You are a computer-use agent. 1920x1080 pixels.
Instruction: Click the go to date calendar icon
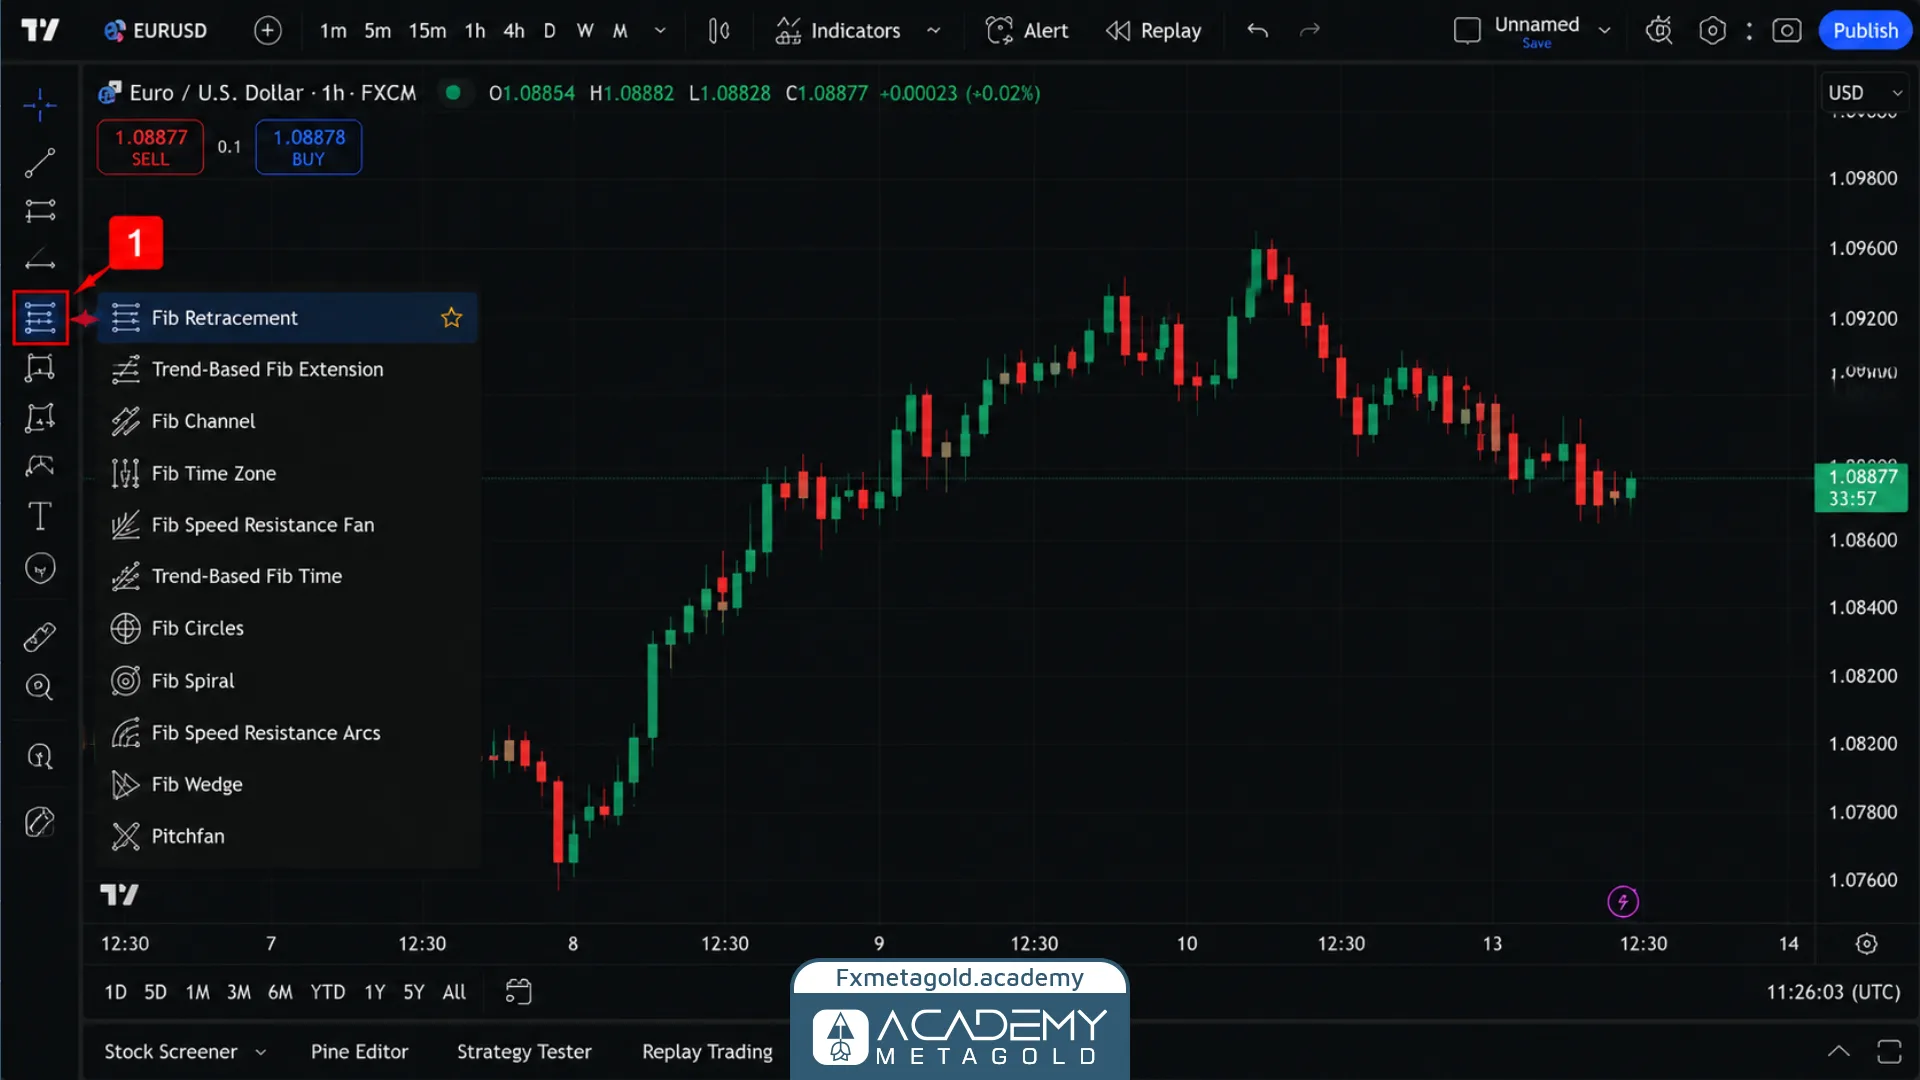[518, 991]
